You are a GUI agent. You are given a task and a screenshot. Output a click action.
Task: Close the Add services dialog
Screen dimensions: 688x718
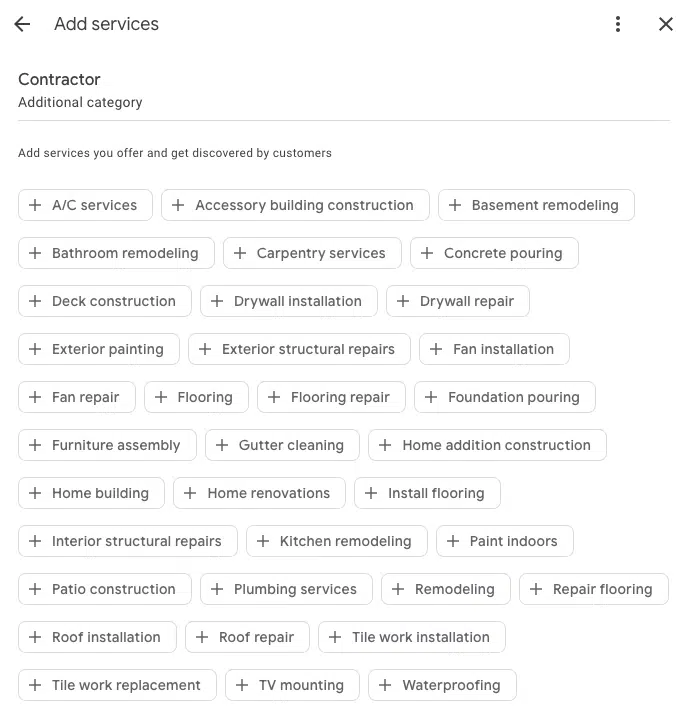click(666, 24)
